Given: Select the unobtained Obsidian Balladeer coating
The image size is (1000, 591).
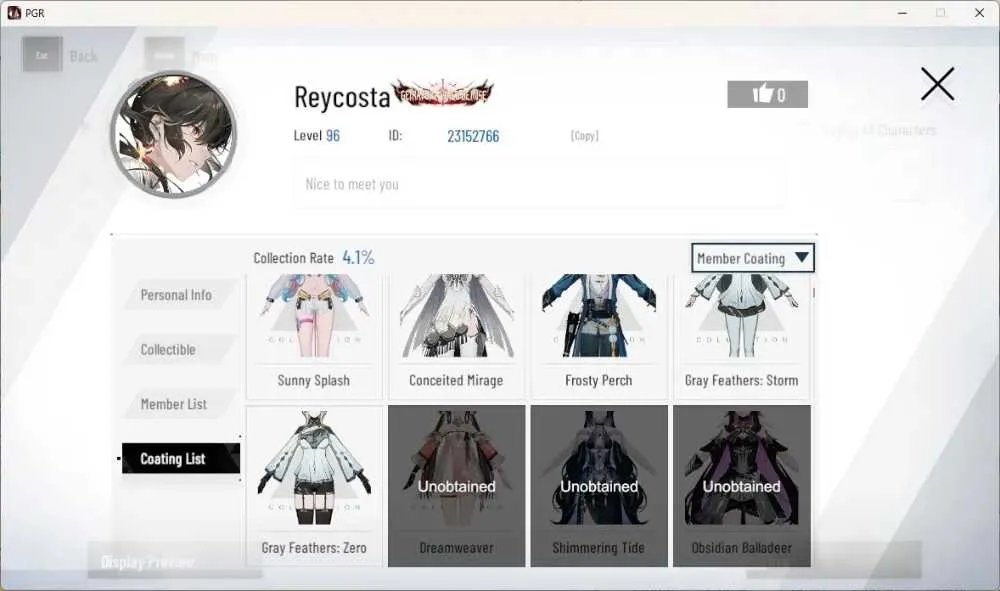Looking at the screenshot, I should [x=742, y=486].
